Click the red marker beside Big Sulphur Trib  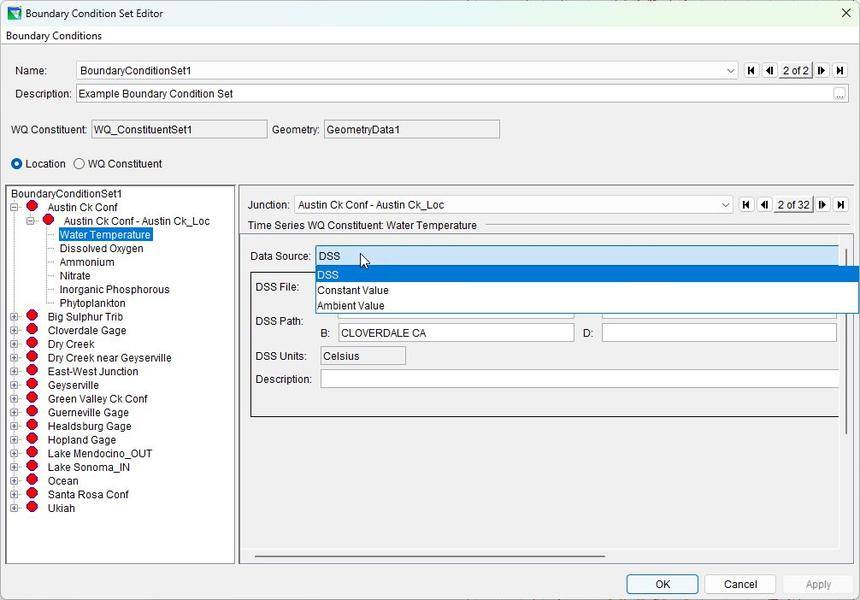point(32,315)
